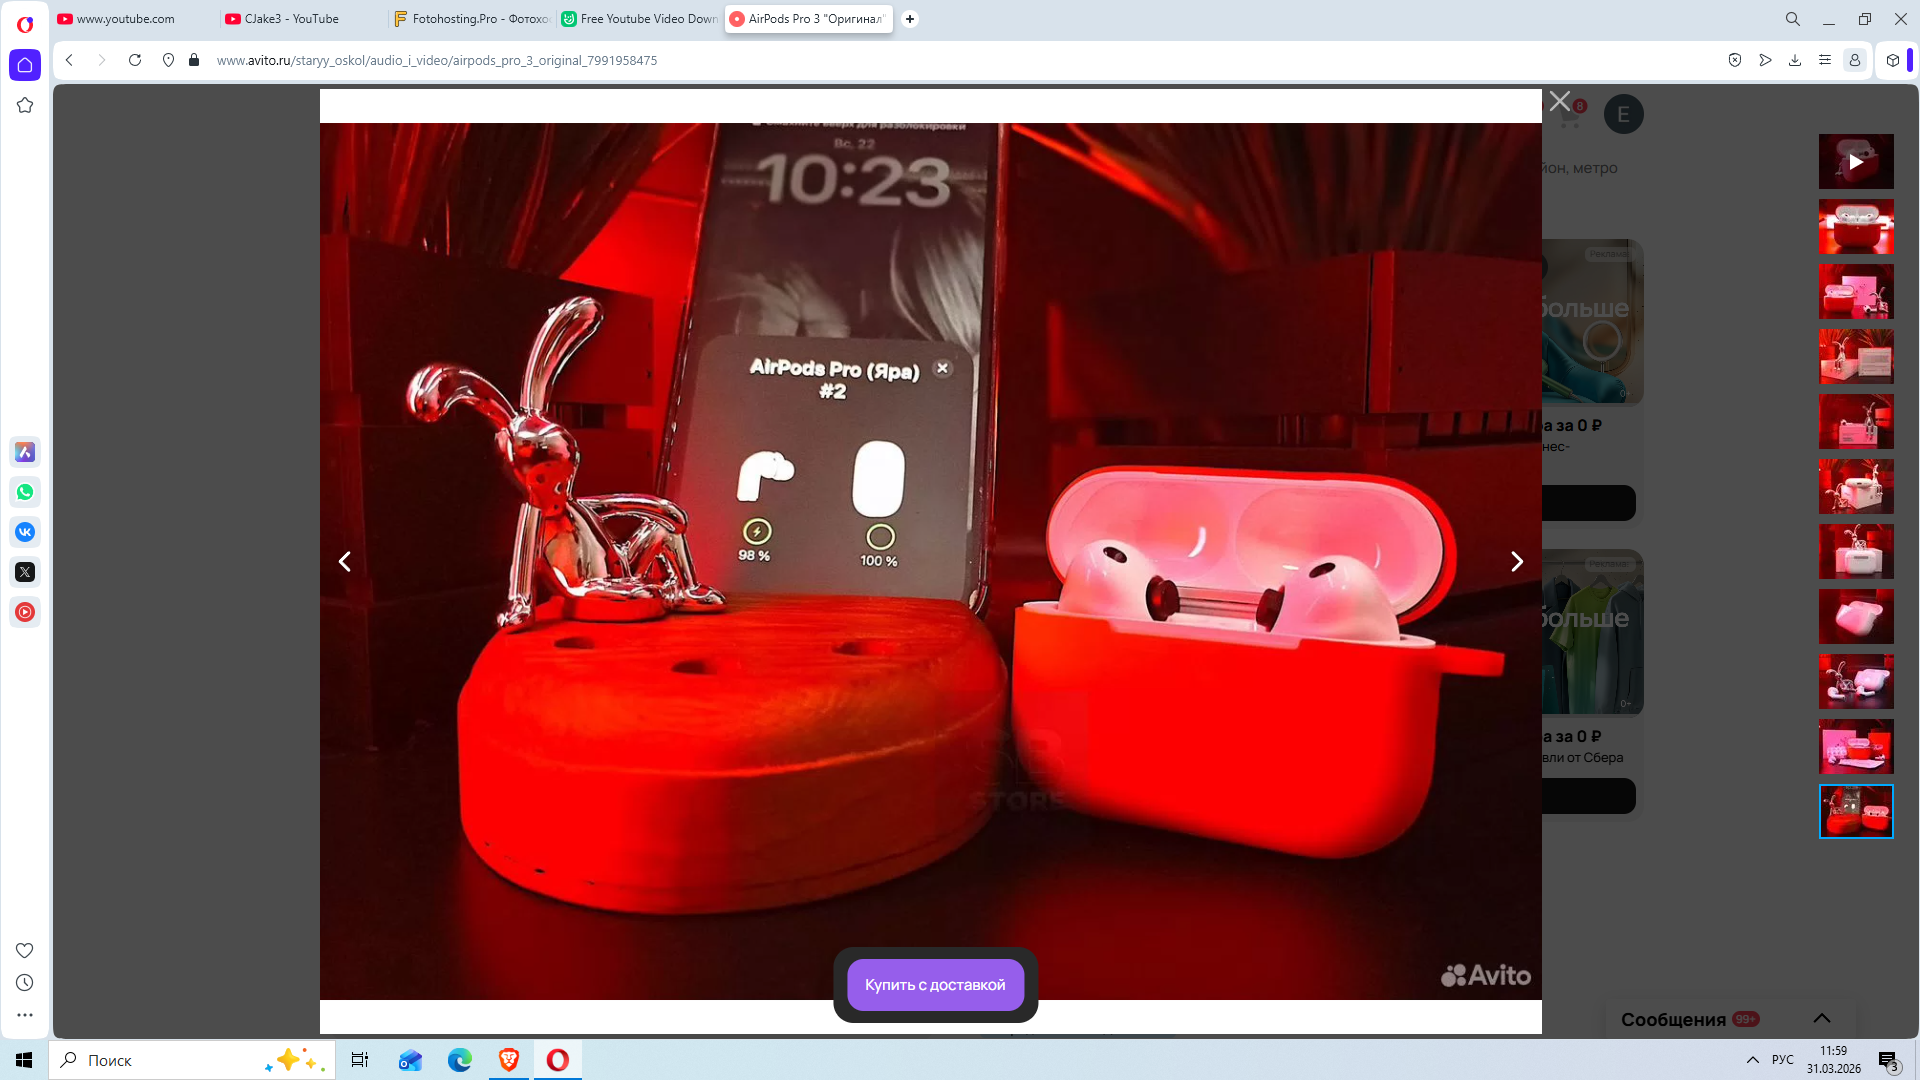Play the video thumbnail in gallery
The height and width of the screenshot is (1080, 1920).
[x=1855, y=162]
